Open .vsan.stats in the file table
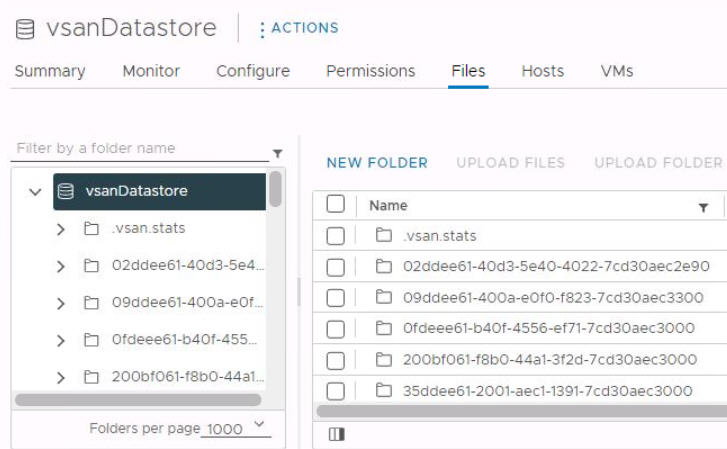Screen dimensions: 727x449 pos(440,236)
